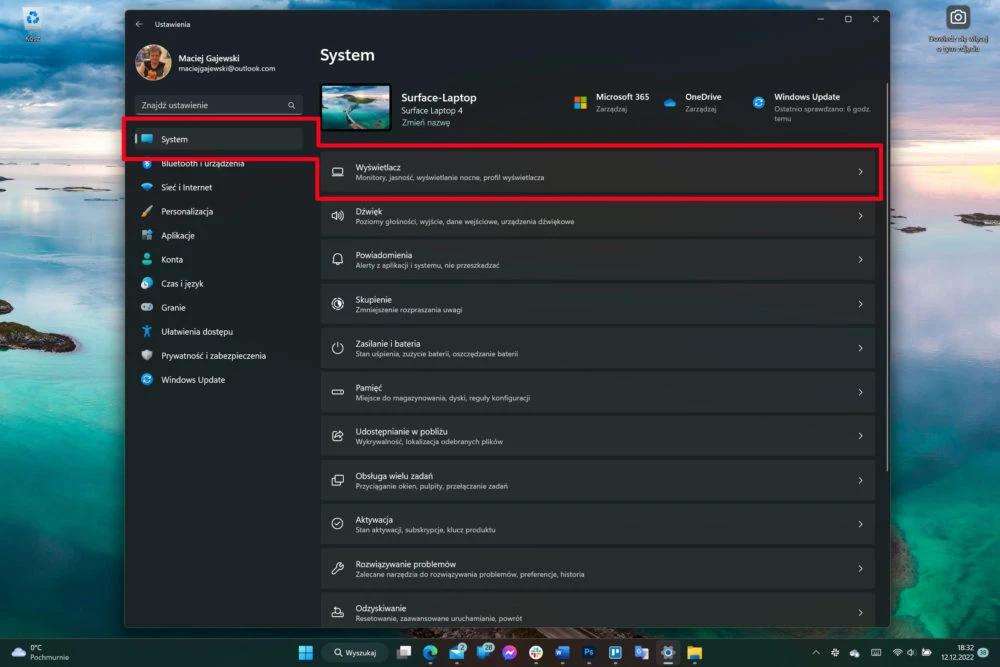Open Word from the taskbar
1000x667 pixels.
pos(562,652)
